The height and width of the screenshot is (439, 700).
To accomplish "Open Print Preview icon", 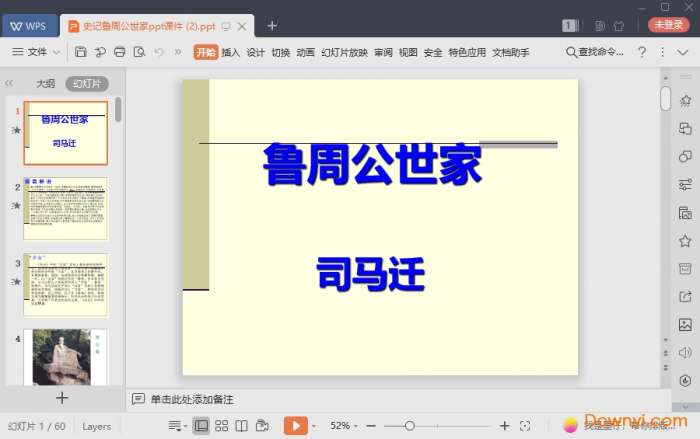I will click(x=139, y=52).
